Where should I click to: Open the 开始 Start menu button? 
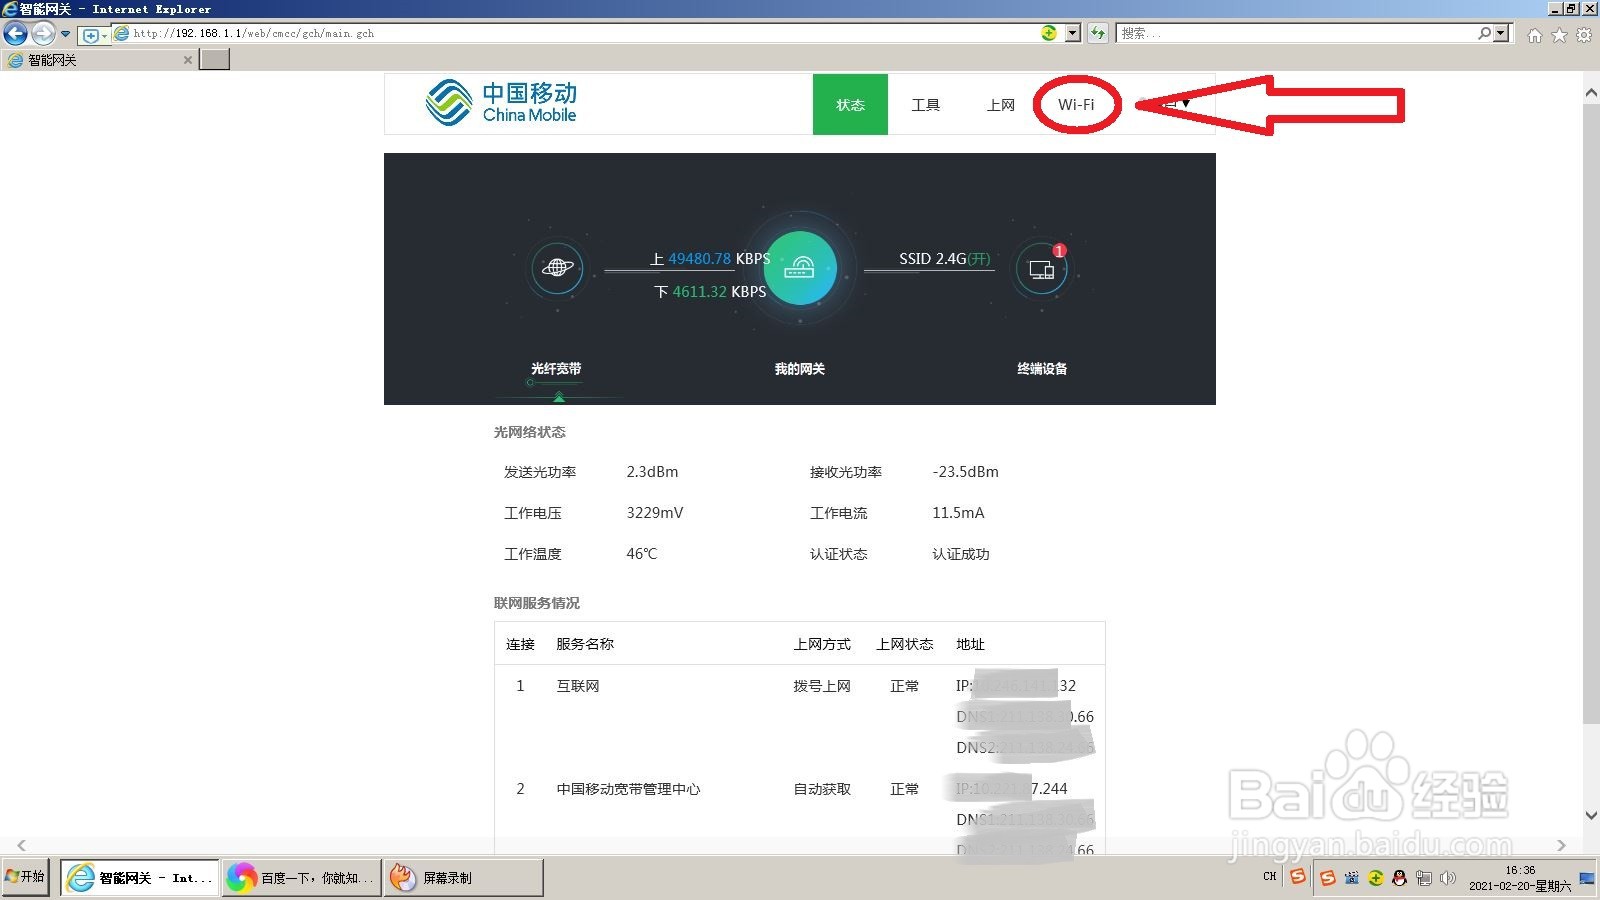(x=25, y=877)
